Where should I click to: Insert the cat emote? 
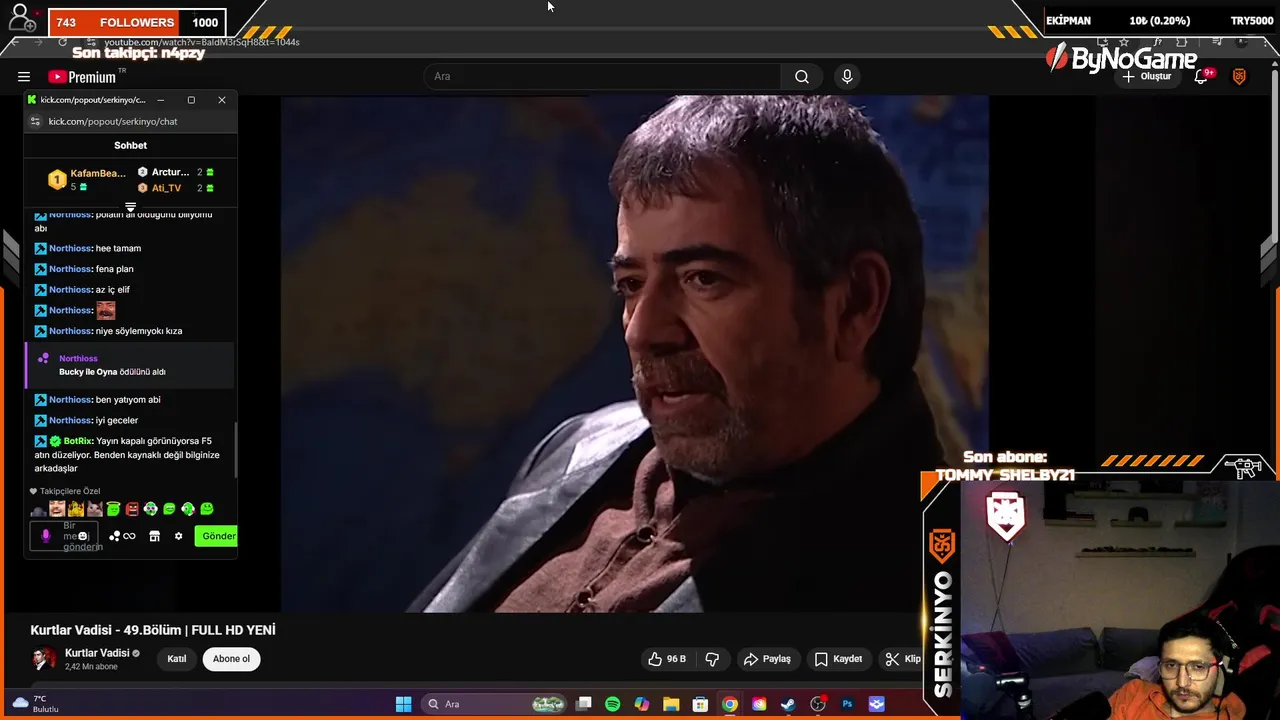pyautogui.click(x=95, y=510)
